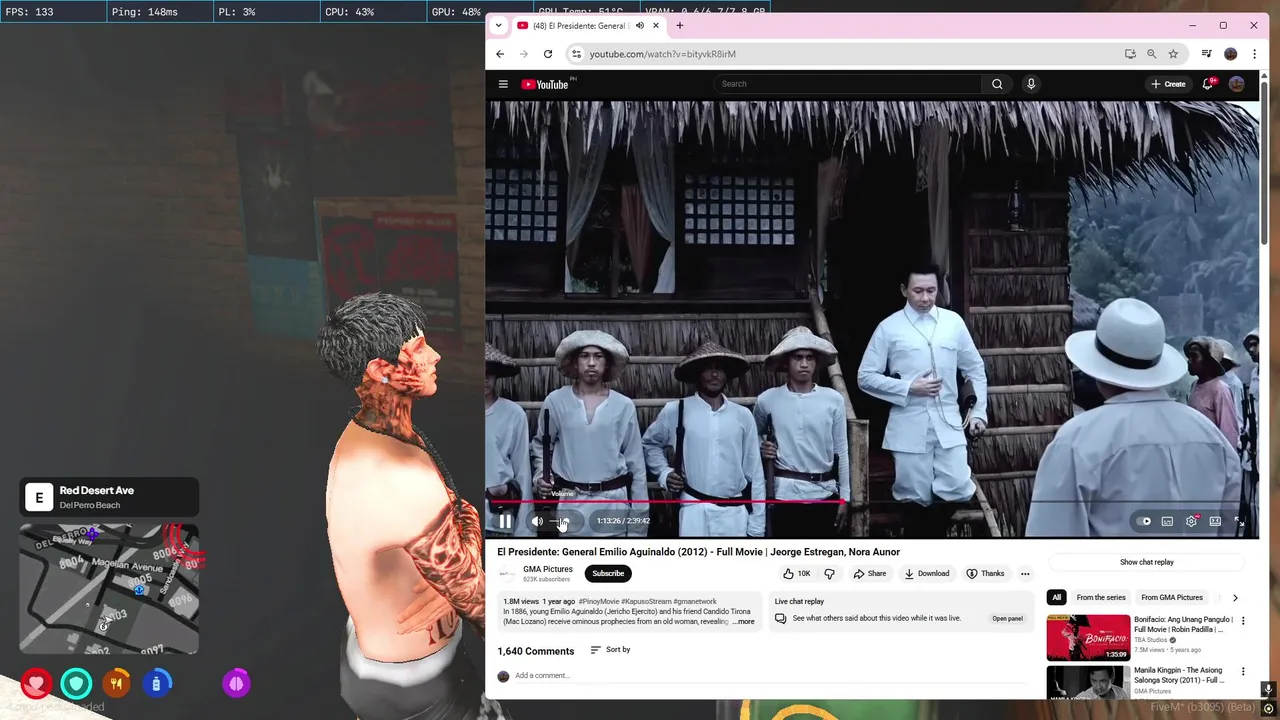The image size is (1280, 720).
Task: Show more filter chips with the arrow
Action: pyautogui.click(x=1235, y=598)
